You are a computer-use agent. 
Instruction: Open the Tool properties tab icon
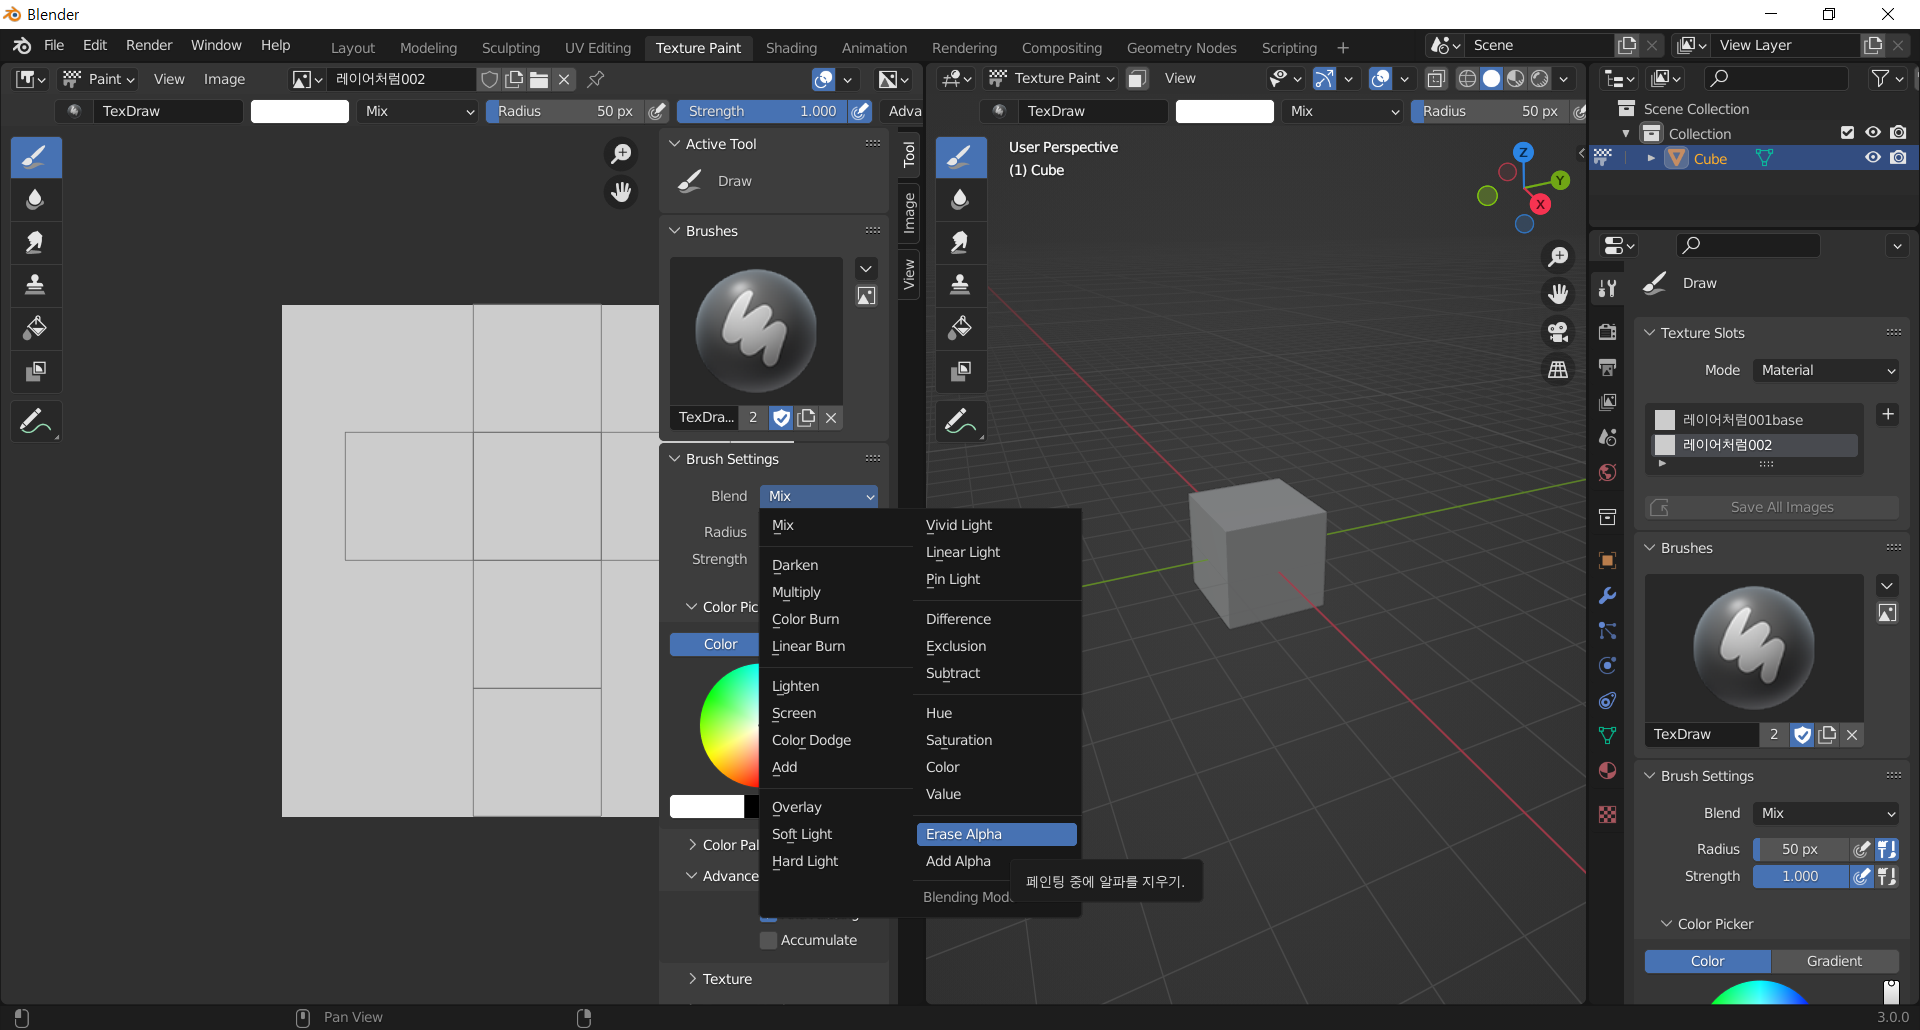click(x=1607, y=288)
